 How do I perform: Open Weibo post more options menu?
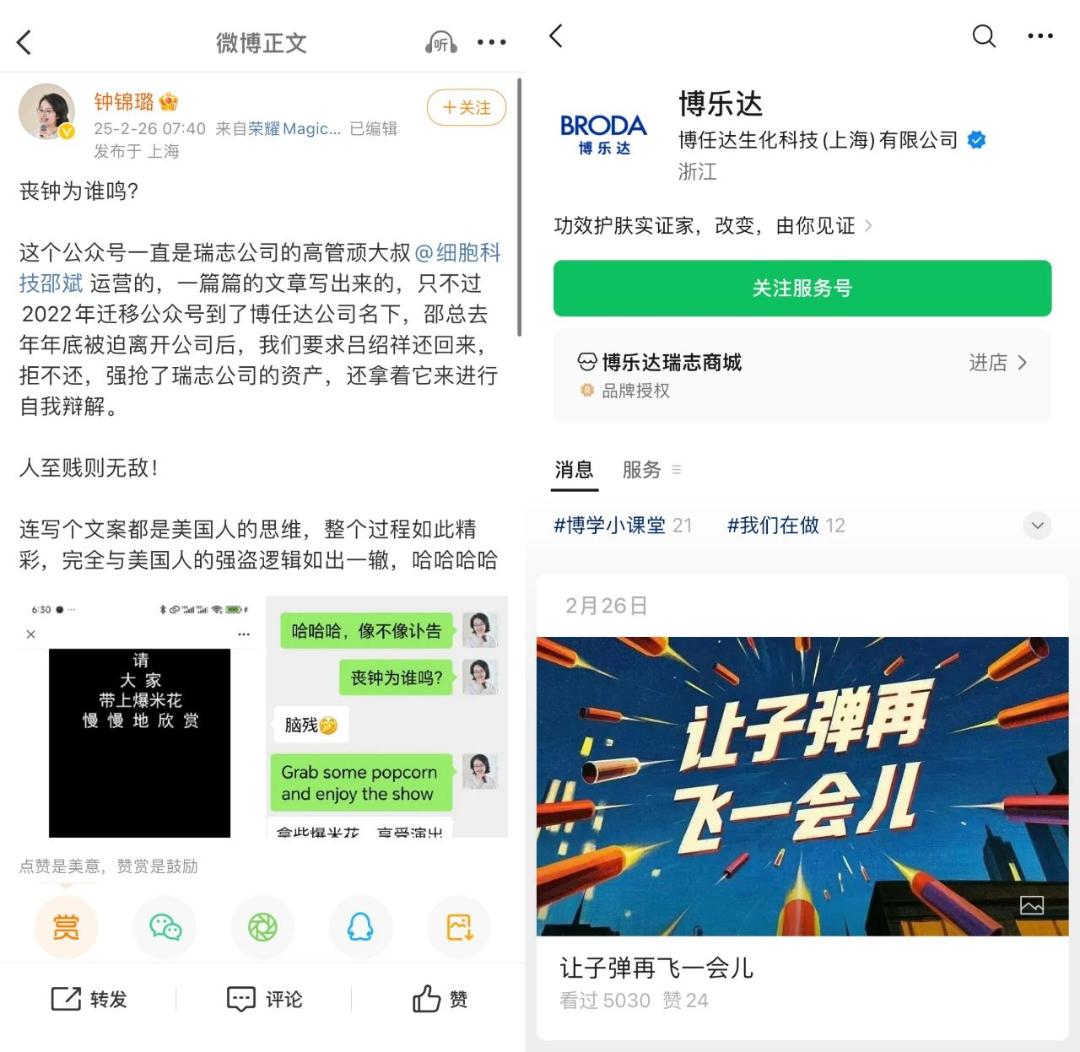tap(492, 42)
